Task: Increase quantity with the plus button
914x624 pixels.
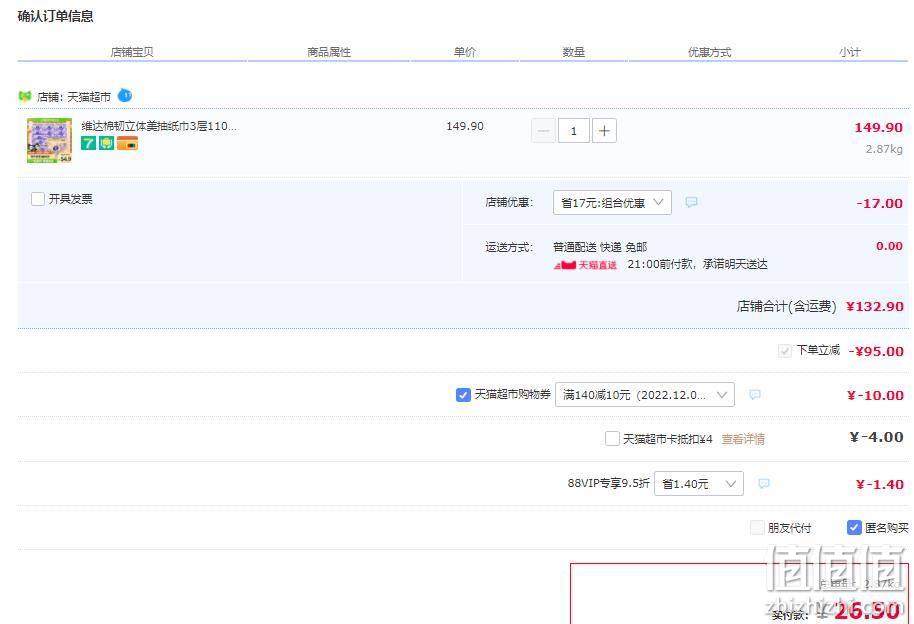Action: coord(604,131)
